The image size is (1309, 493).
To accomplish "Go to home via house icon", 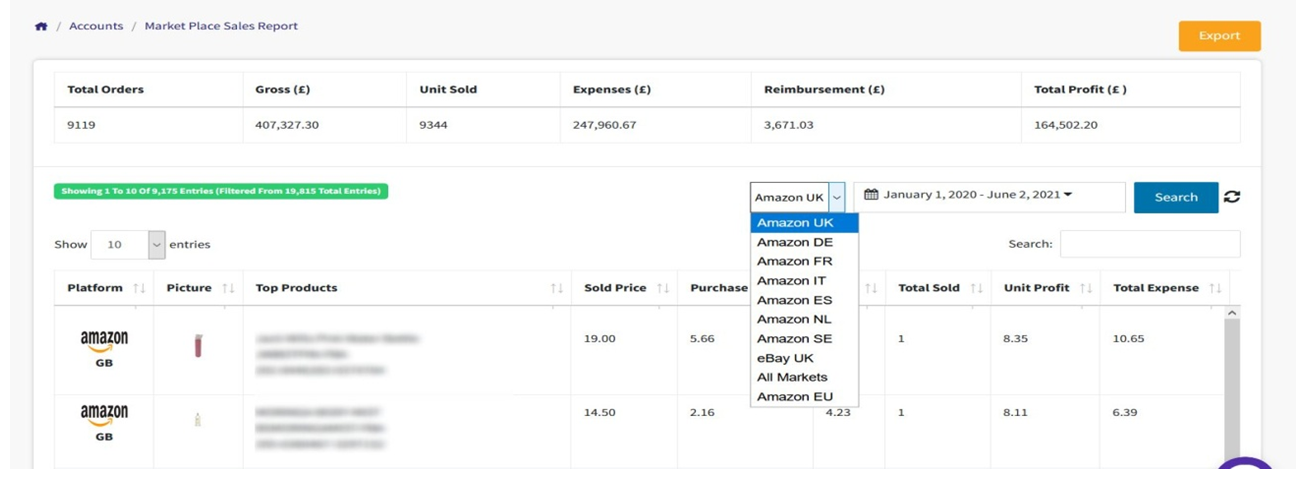I will point(41,26).
